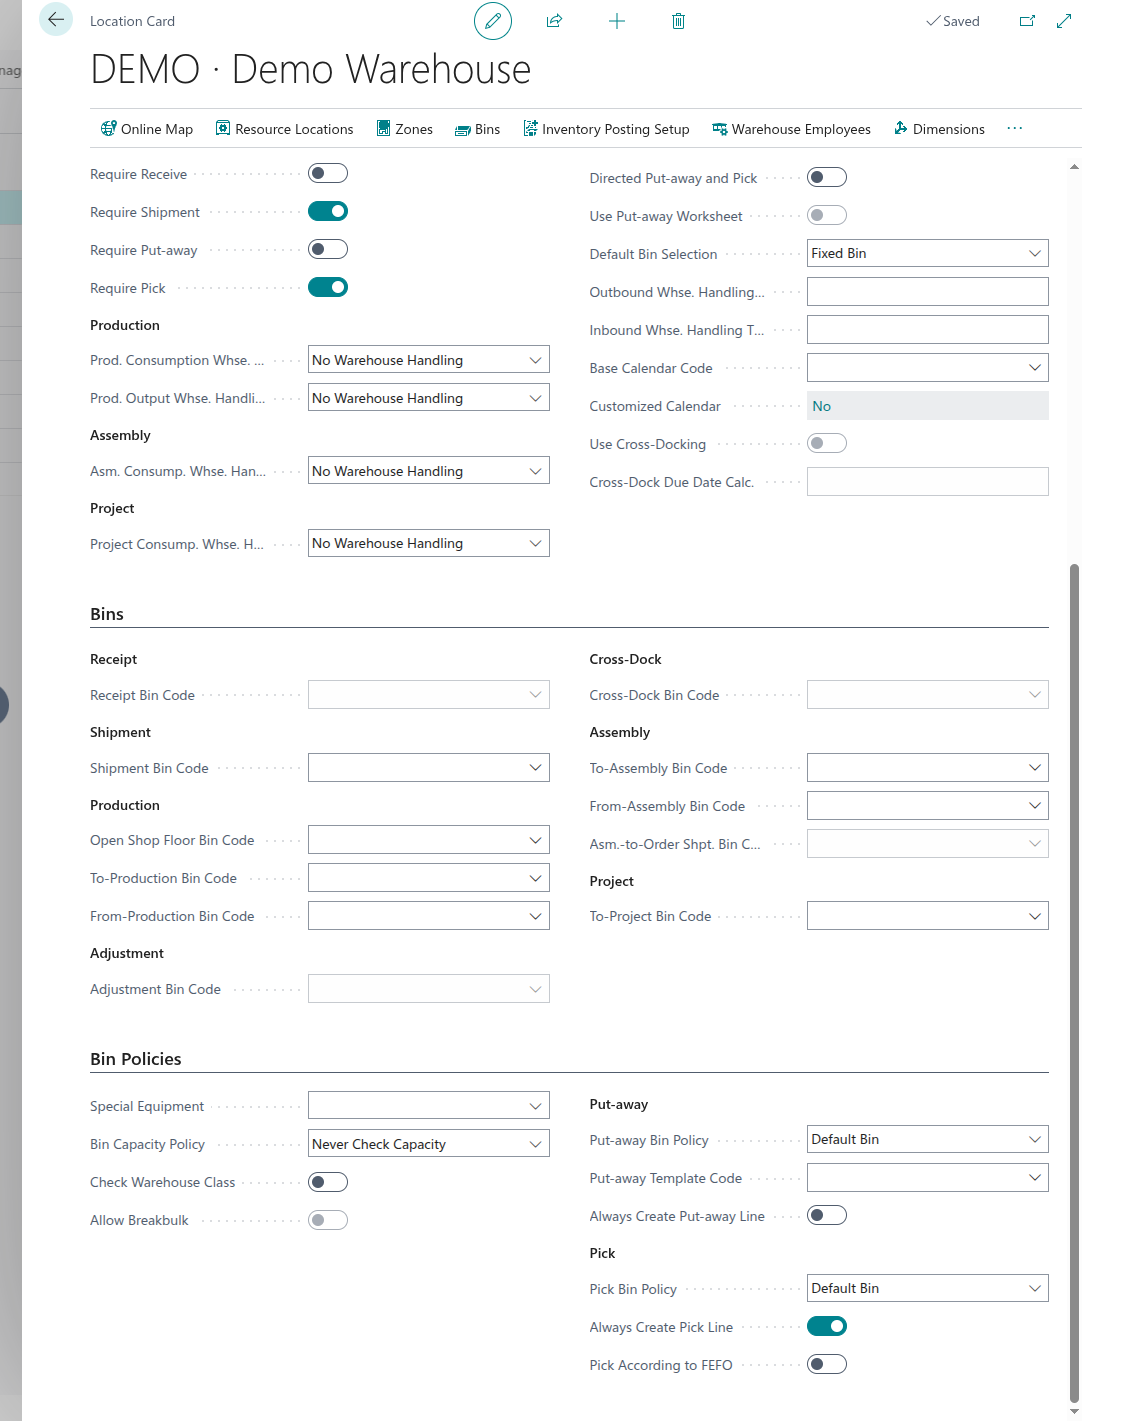Click the back arrow icon

[x=56, y=20]
